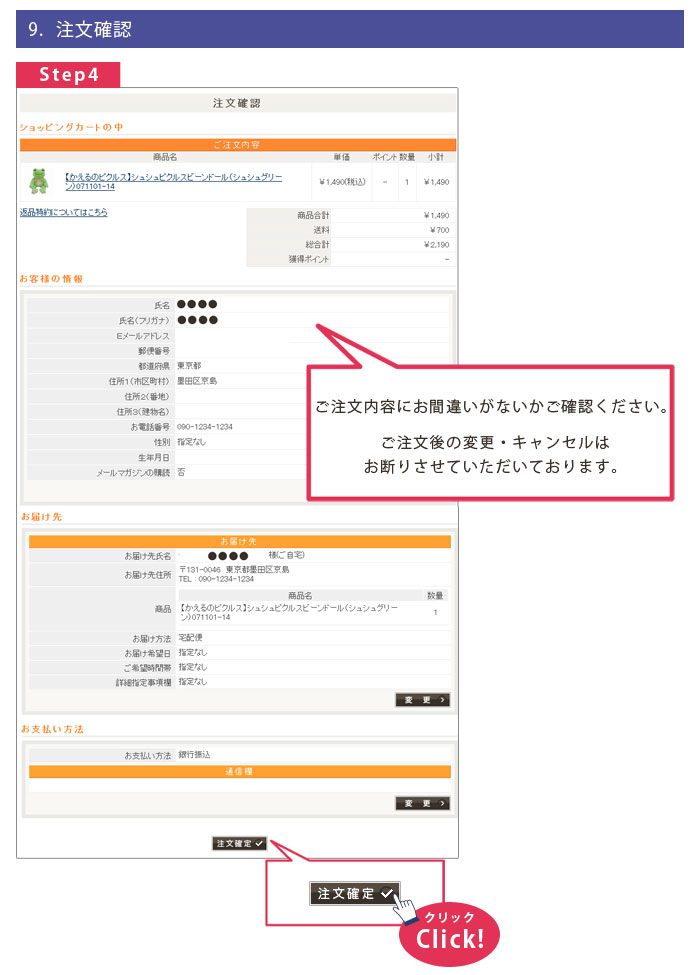Viewport: 700px width, 975px height.
Task: Click the frog plush product thumbnail
Action: tap(39, 181)
